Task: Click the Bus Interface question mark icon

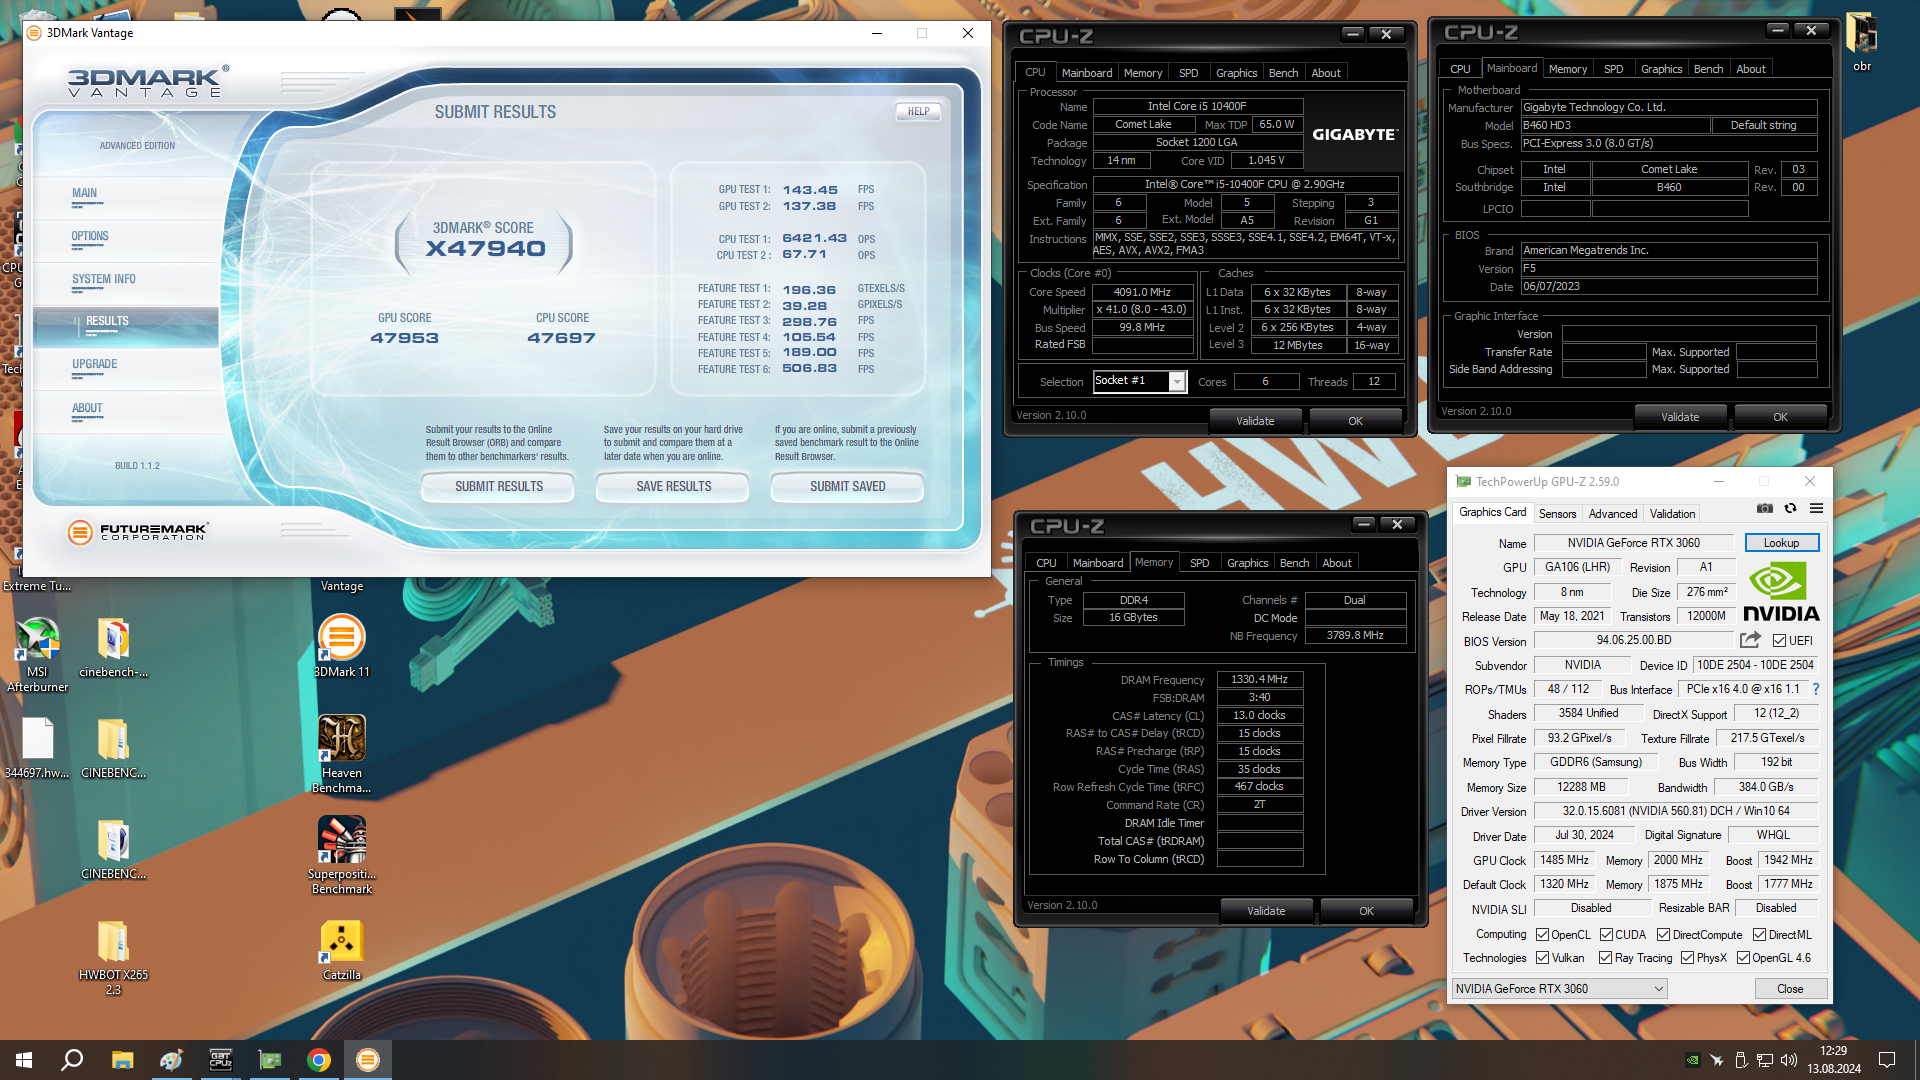Action: [x=1816, y=689]
